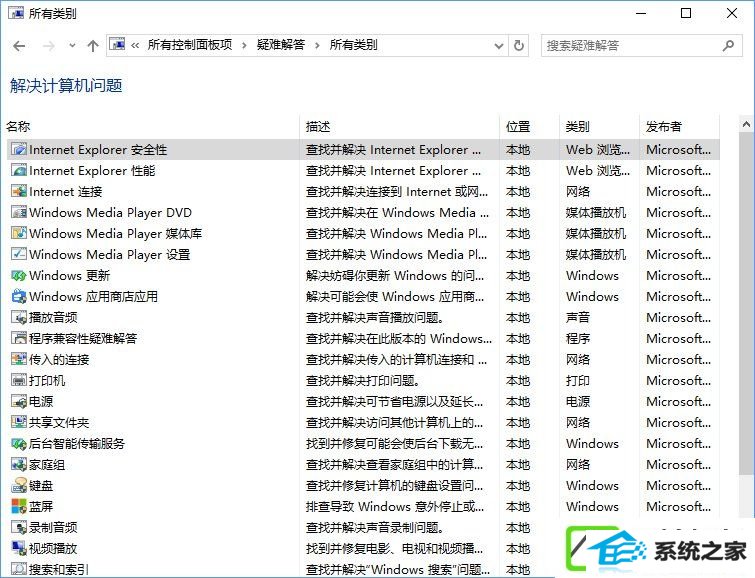Click the Windows Media Player 媒体库 icon
The image size is (755, 578).
19,233
